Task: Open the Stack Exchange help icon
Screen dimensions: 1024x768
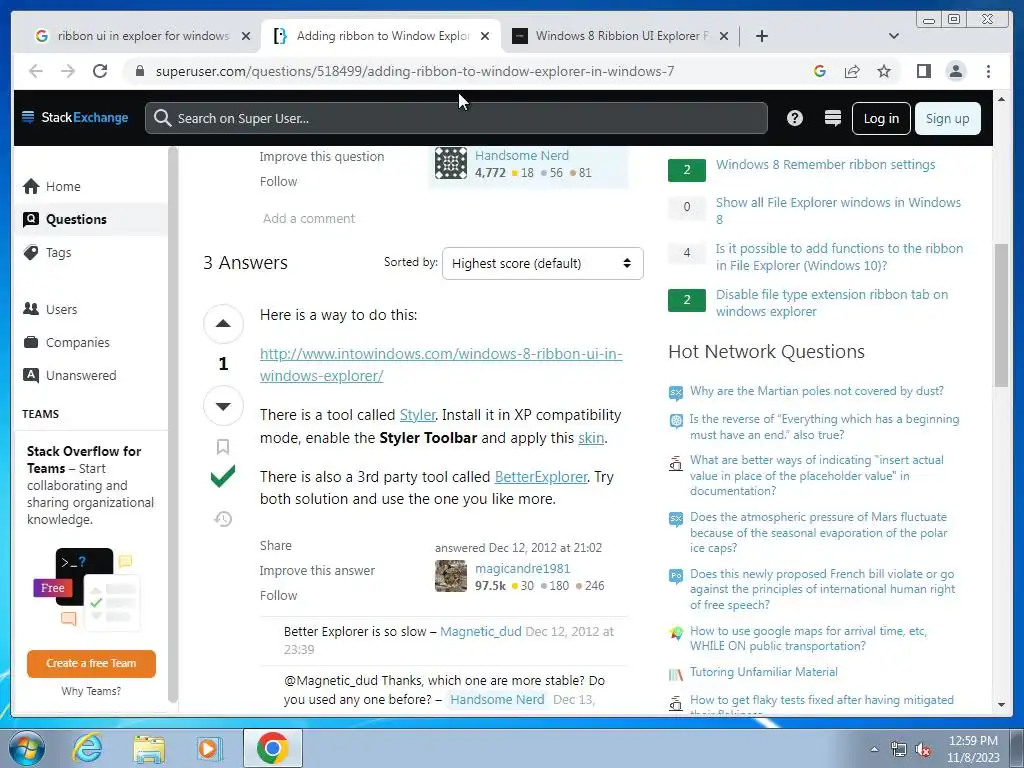Action: [x=794, y=118]
